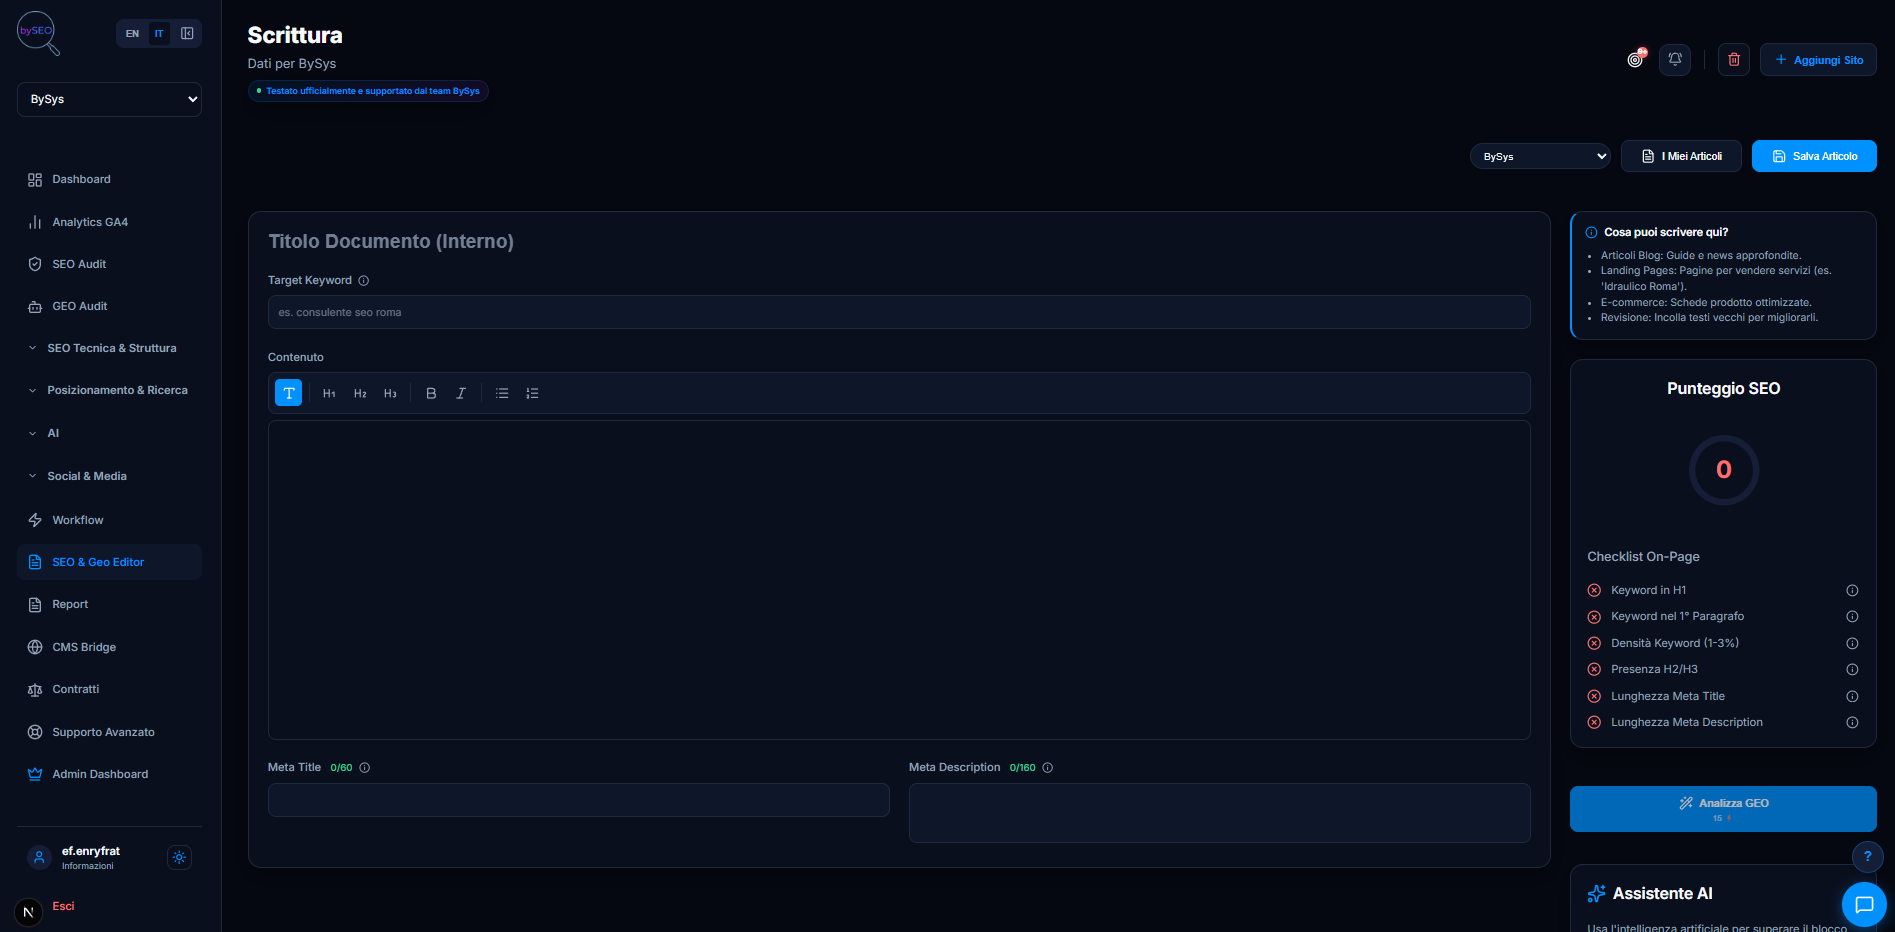Expand Social & Media section
Screen dimensions: 1895x932
tap(109, 476)
